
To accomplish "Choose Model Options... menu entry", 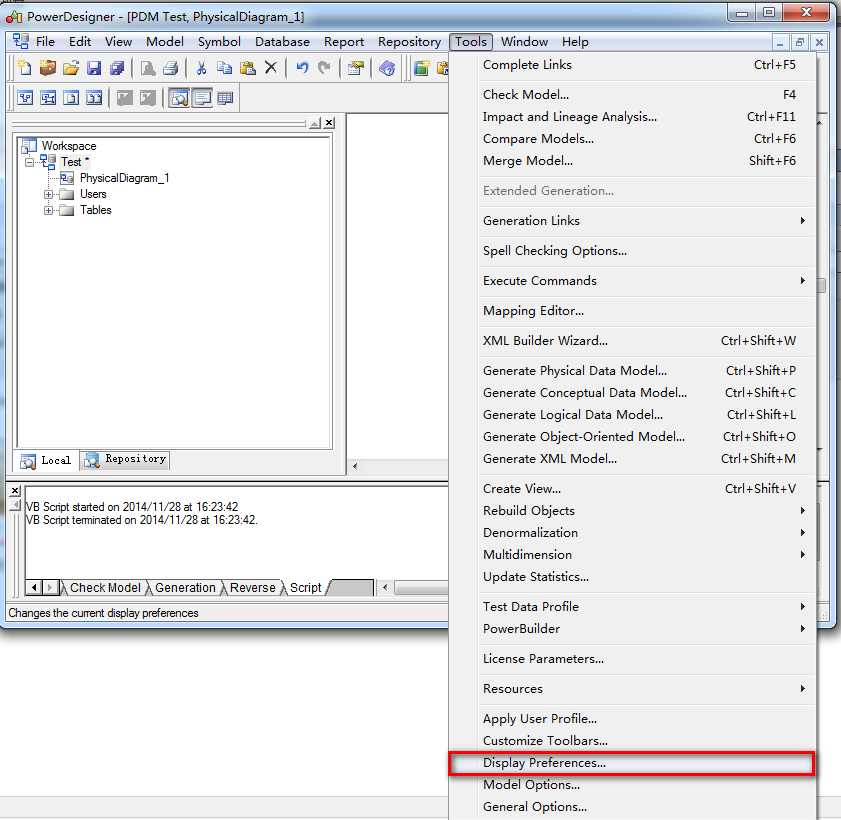I will (632, 785).
